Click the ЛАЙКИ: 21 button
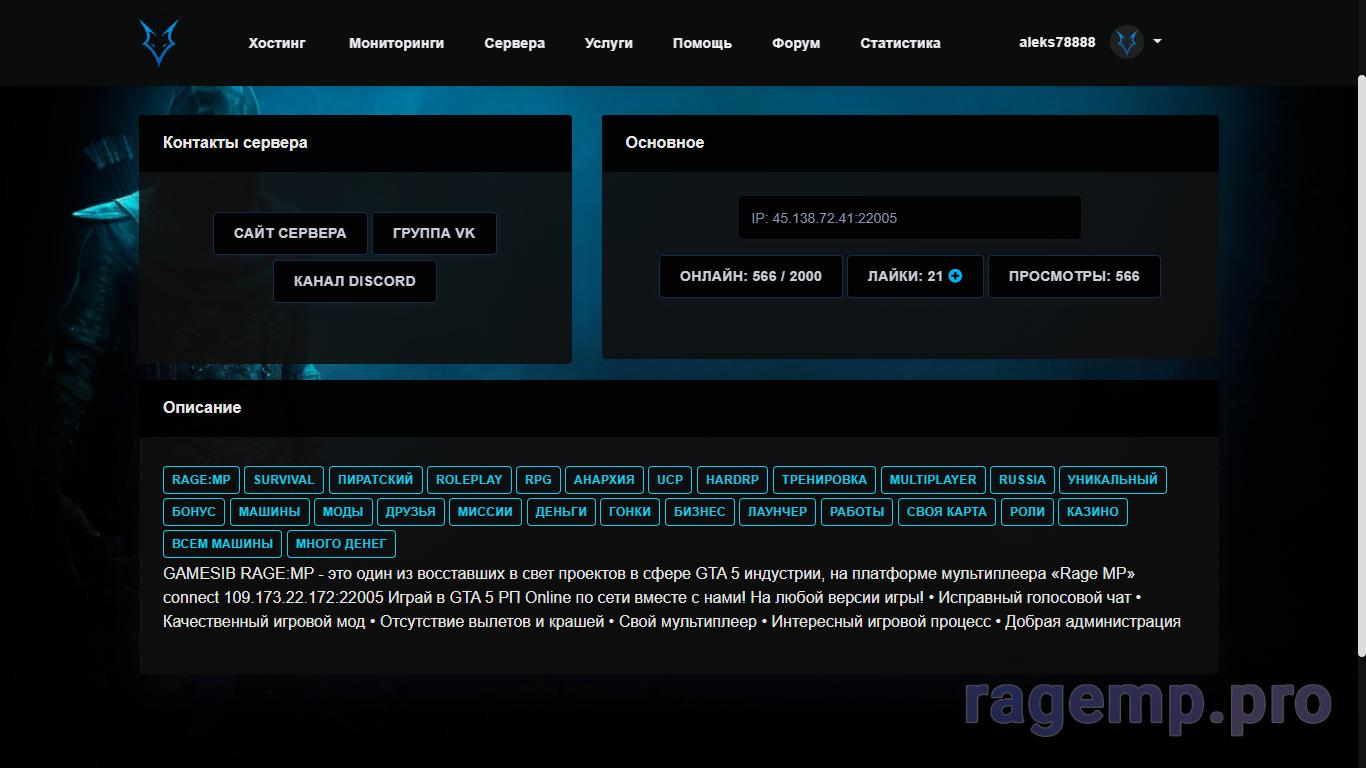This screenshot has width=1366, height=768. click(915, 276)
